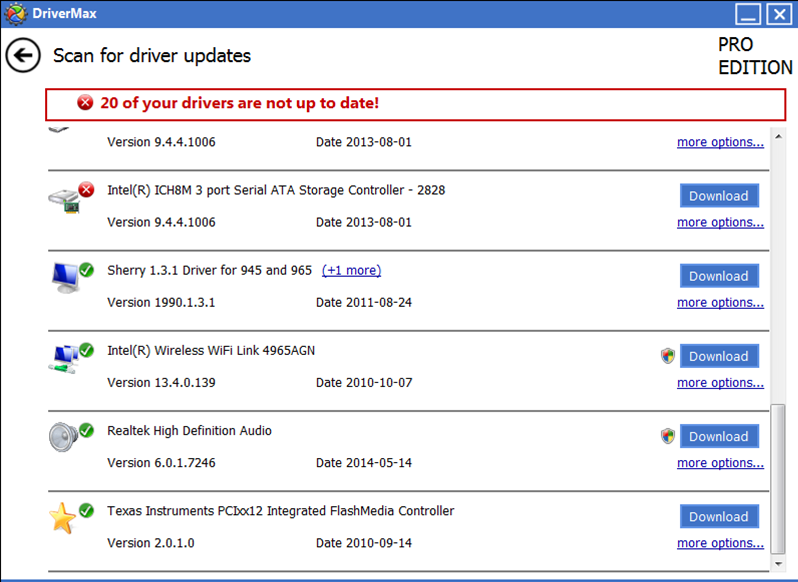Download the Sherry 1.3.1 driver

(719, 276)
